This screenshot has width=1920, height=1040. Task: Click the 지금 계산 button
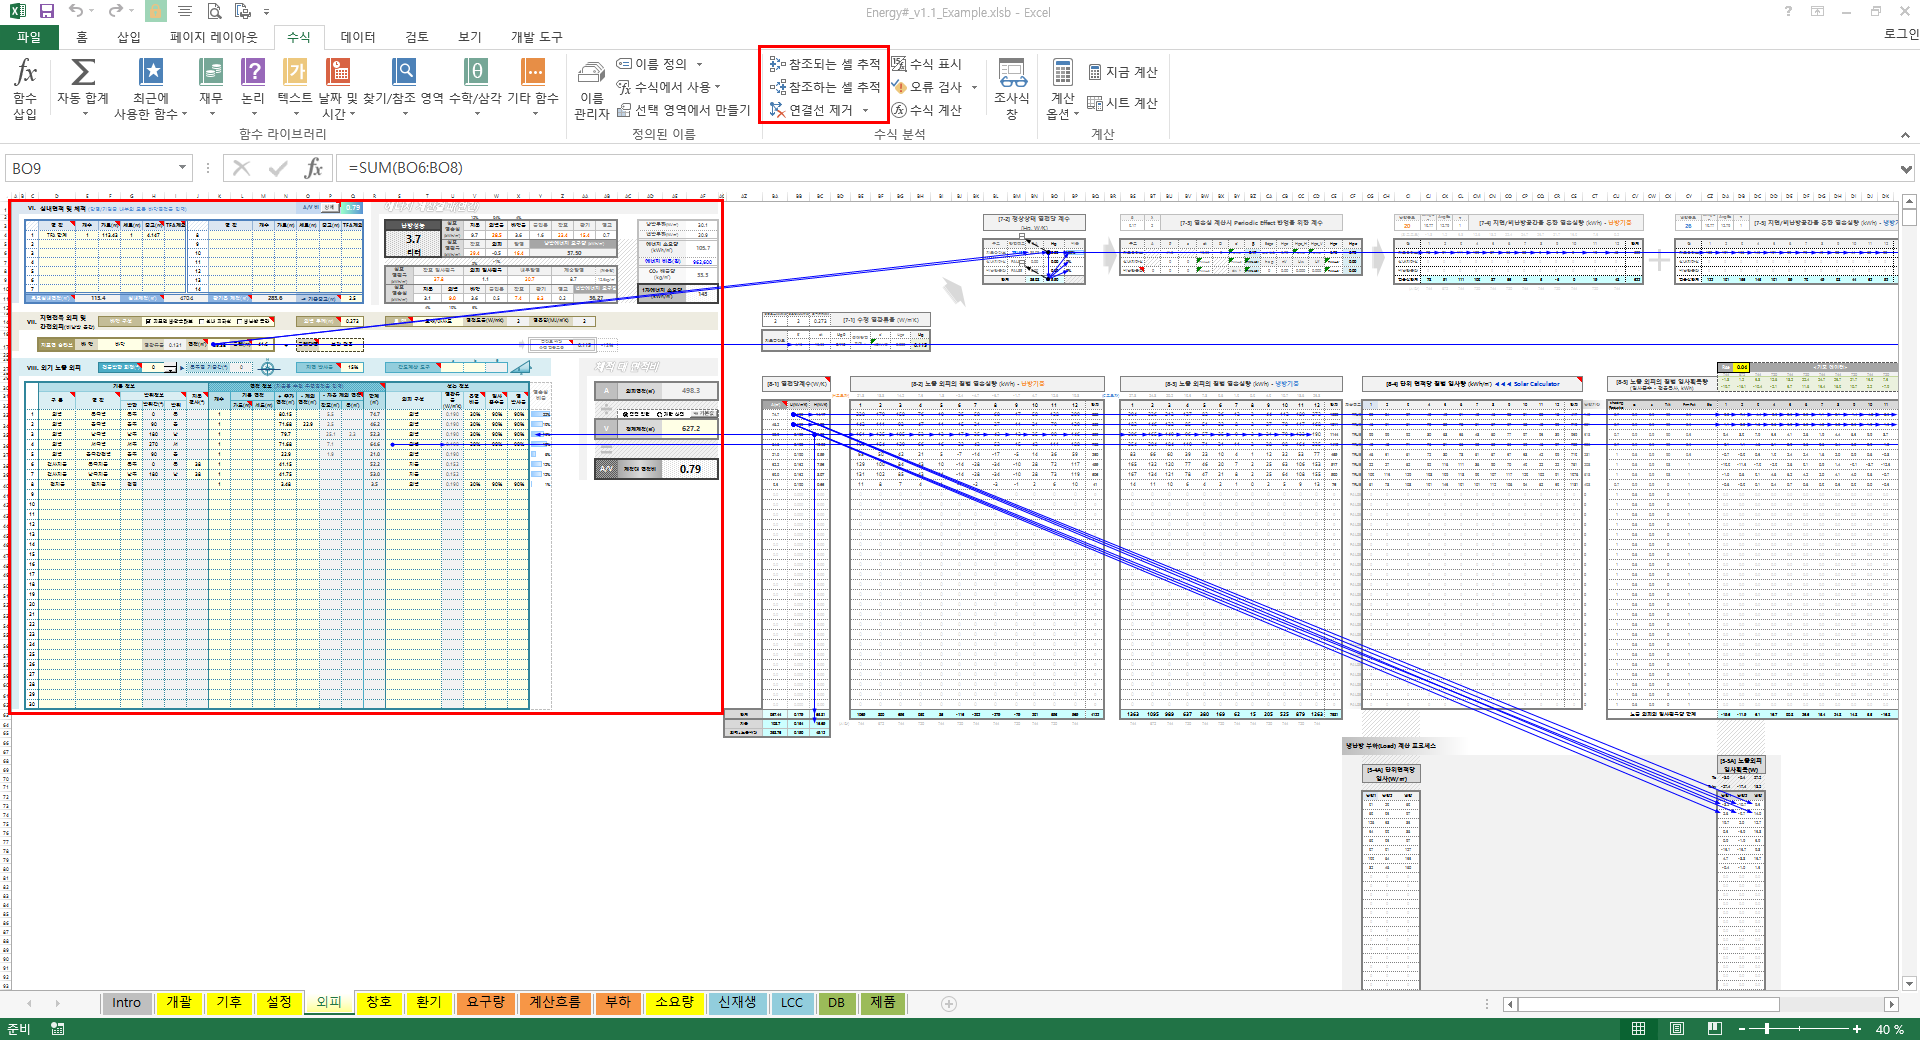point(1122,72)
